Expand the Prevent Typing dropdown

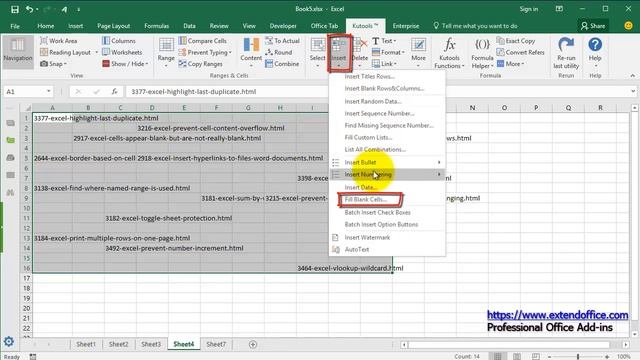(230, 52)
